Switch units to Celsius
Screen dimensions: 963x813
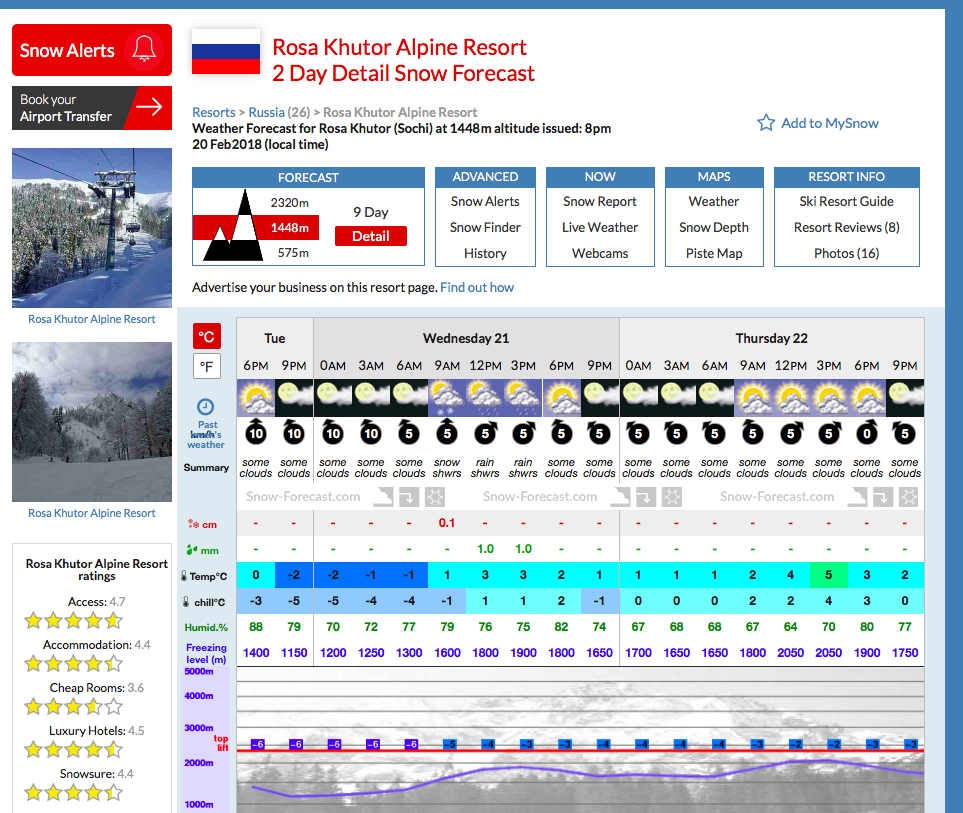pyautogui.click(x=206, y=336)
